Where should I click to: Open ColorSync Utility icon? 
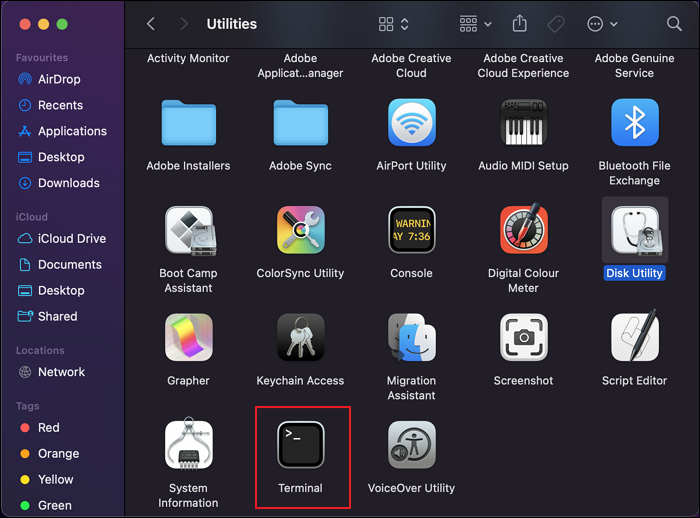[300, 230]
